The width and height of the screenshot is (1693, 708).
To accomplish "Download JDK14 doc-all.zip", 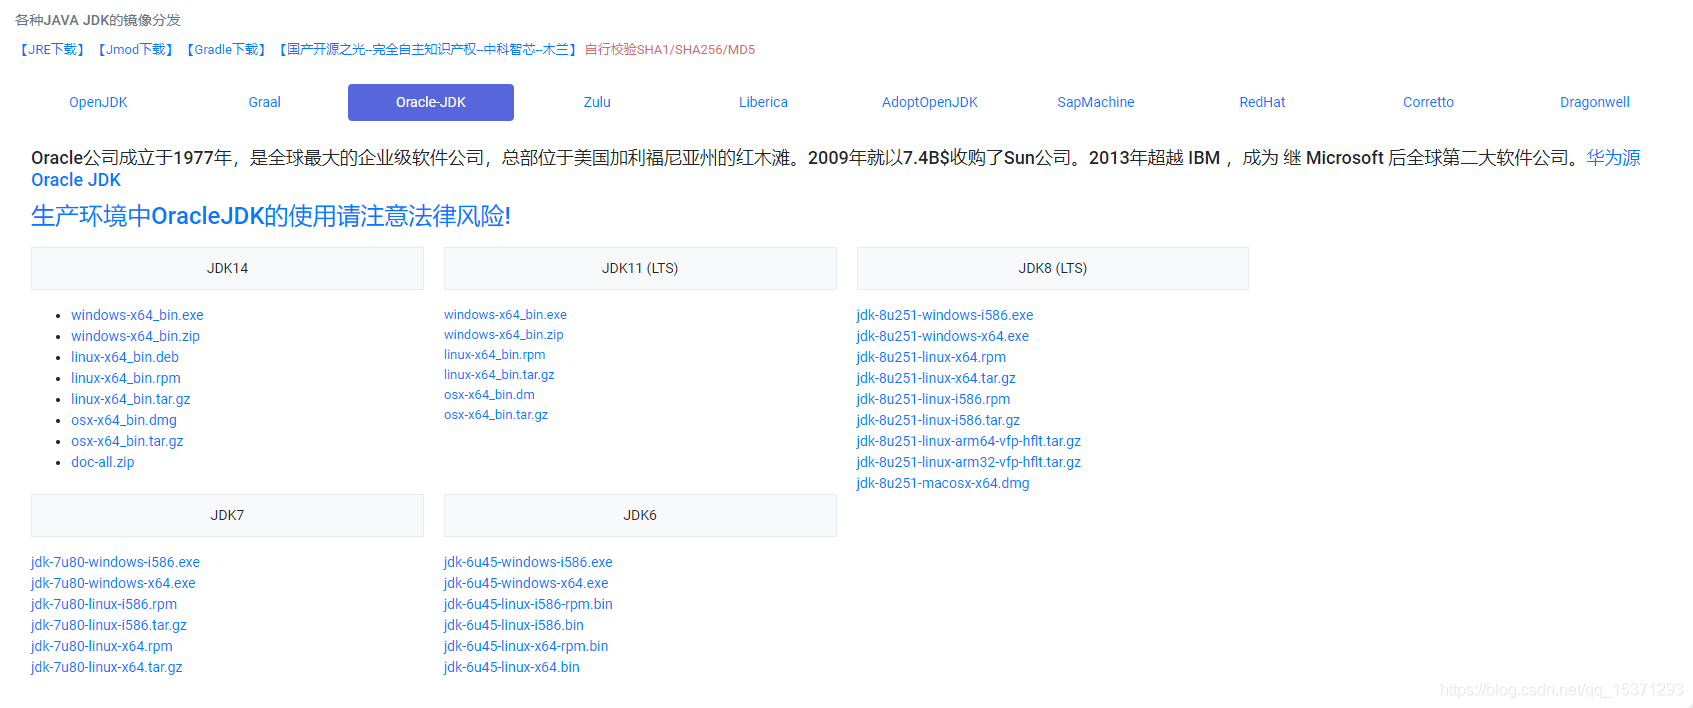I will (x=102, y=462).
